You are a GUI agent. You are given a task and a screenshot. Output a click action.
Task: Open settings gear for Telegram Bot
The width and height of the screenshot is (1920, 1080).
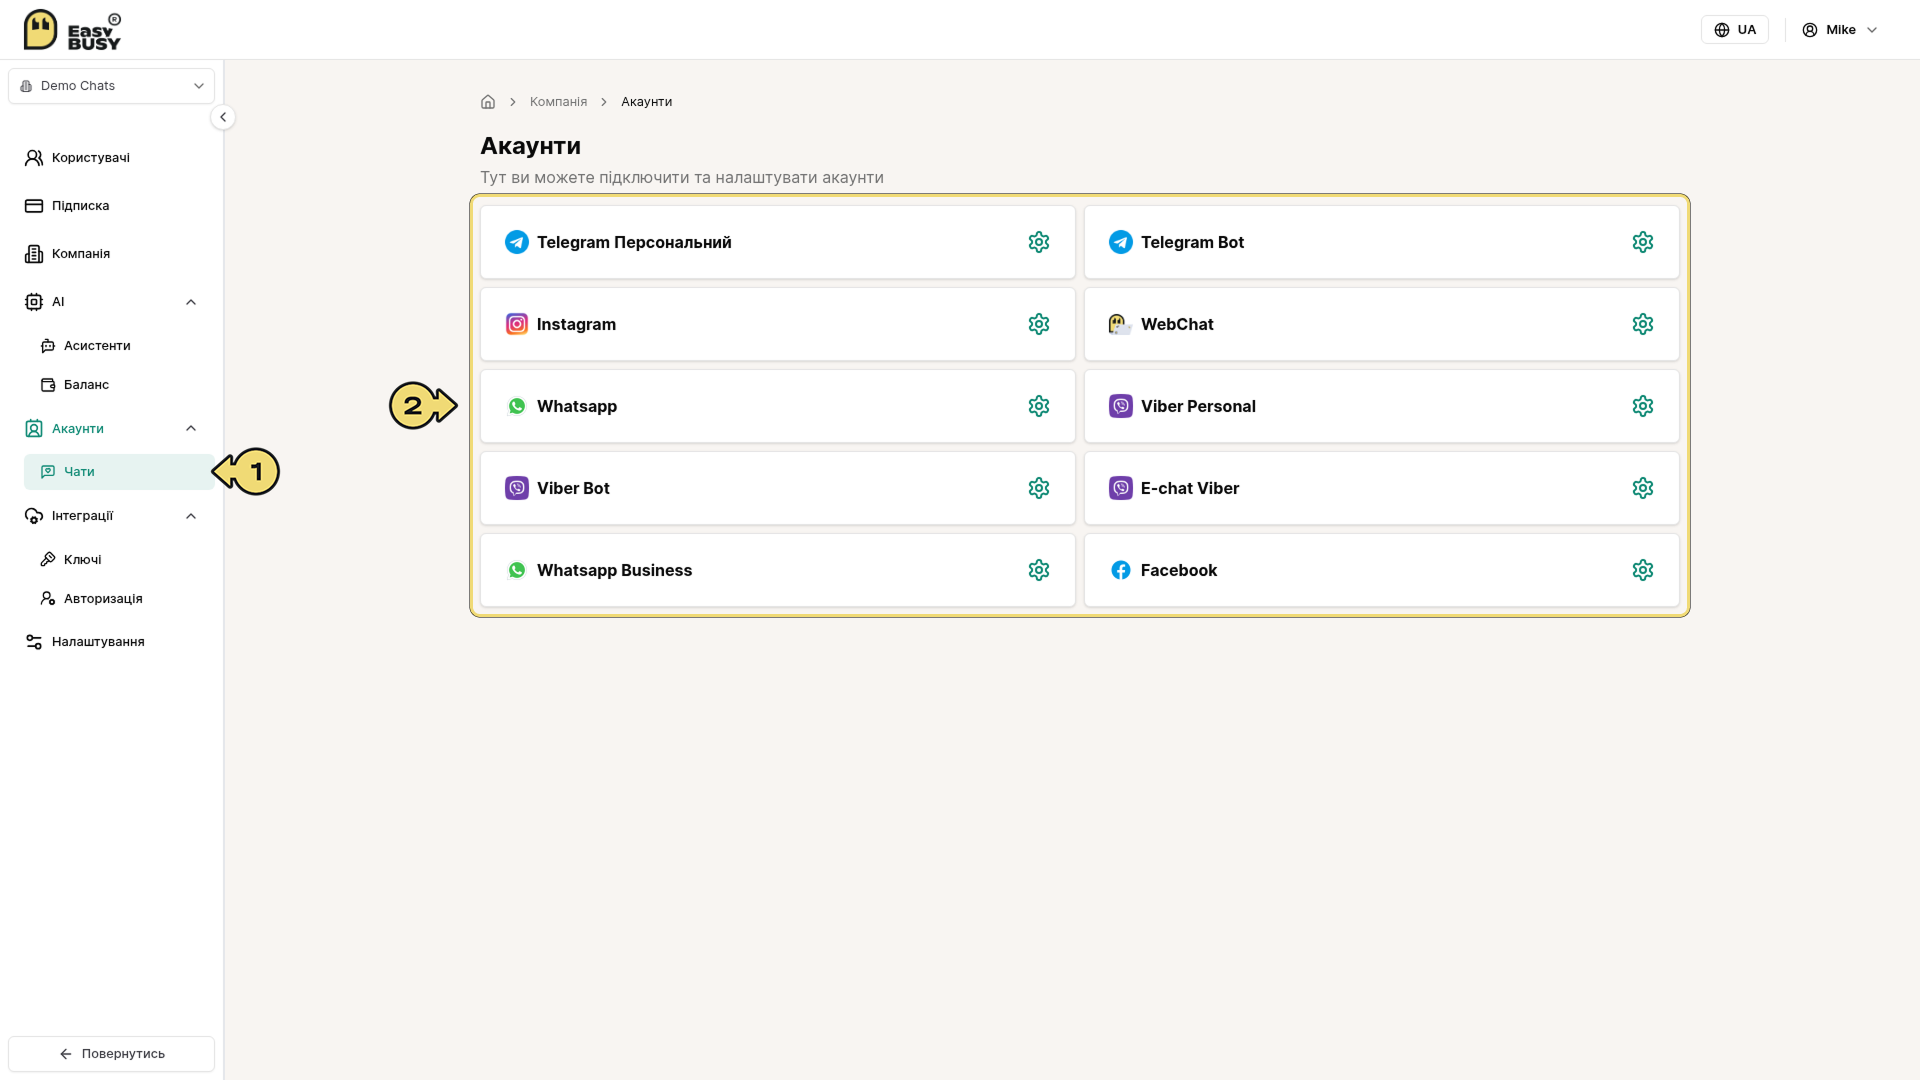[1643, 242]
